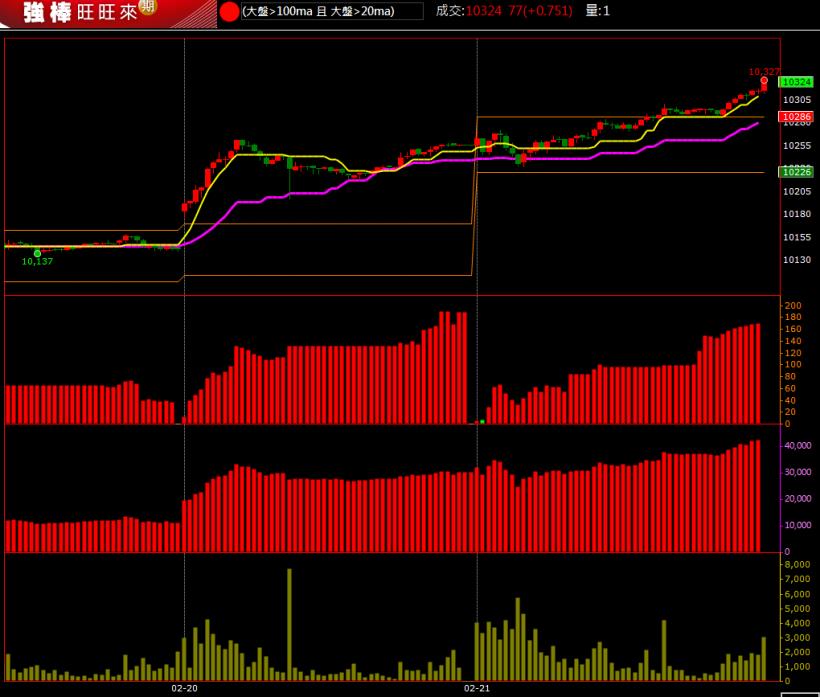Click the 10205 price axis label
Viewport: 820px width, 697px height.
click(x=797, y=191)
